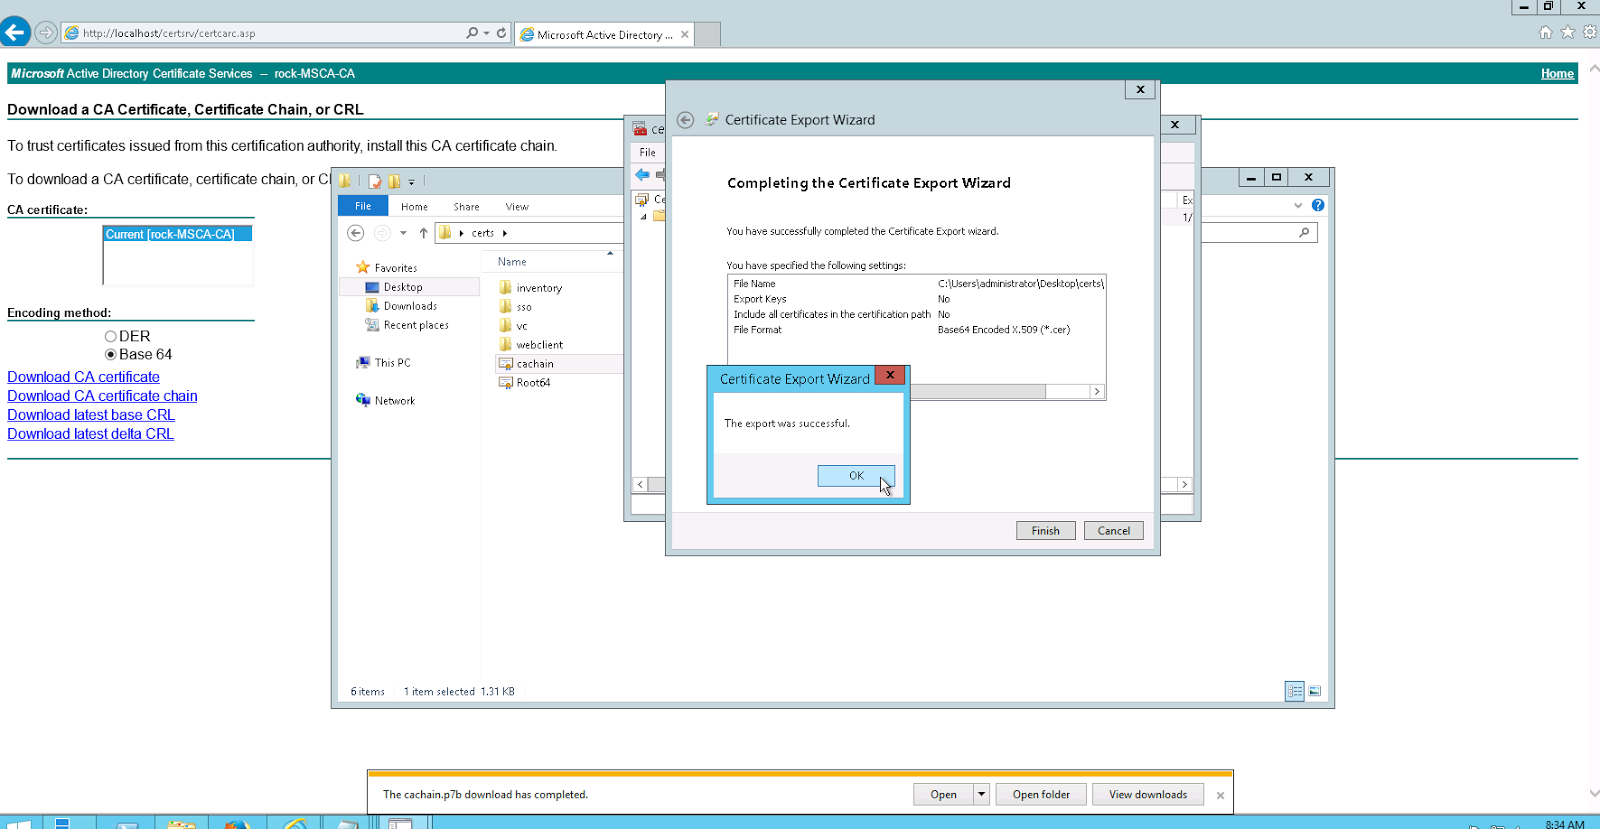The image size is (1600, 829).
Task: Click Cancel in the Certificate Export Wizard
Action: [1113, 531]
